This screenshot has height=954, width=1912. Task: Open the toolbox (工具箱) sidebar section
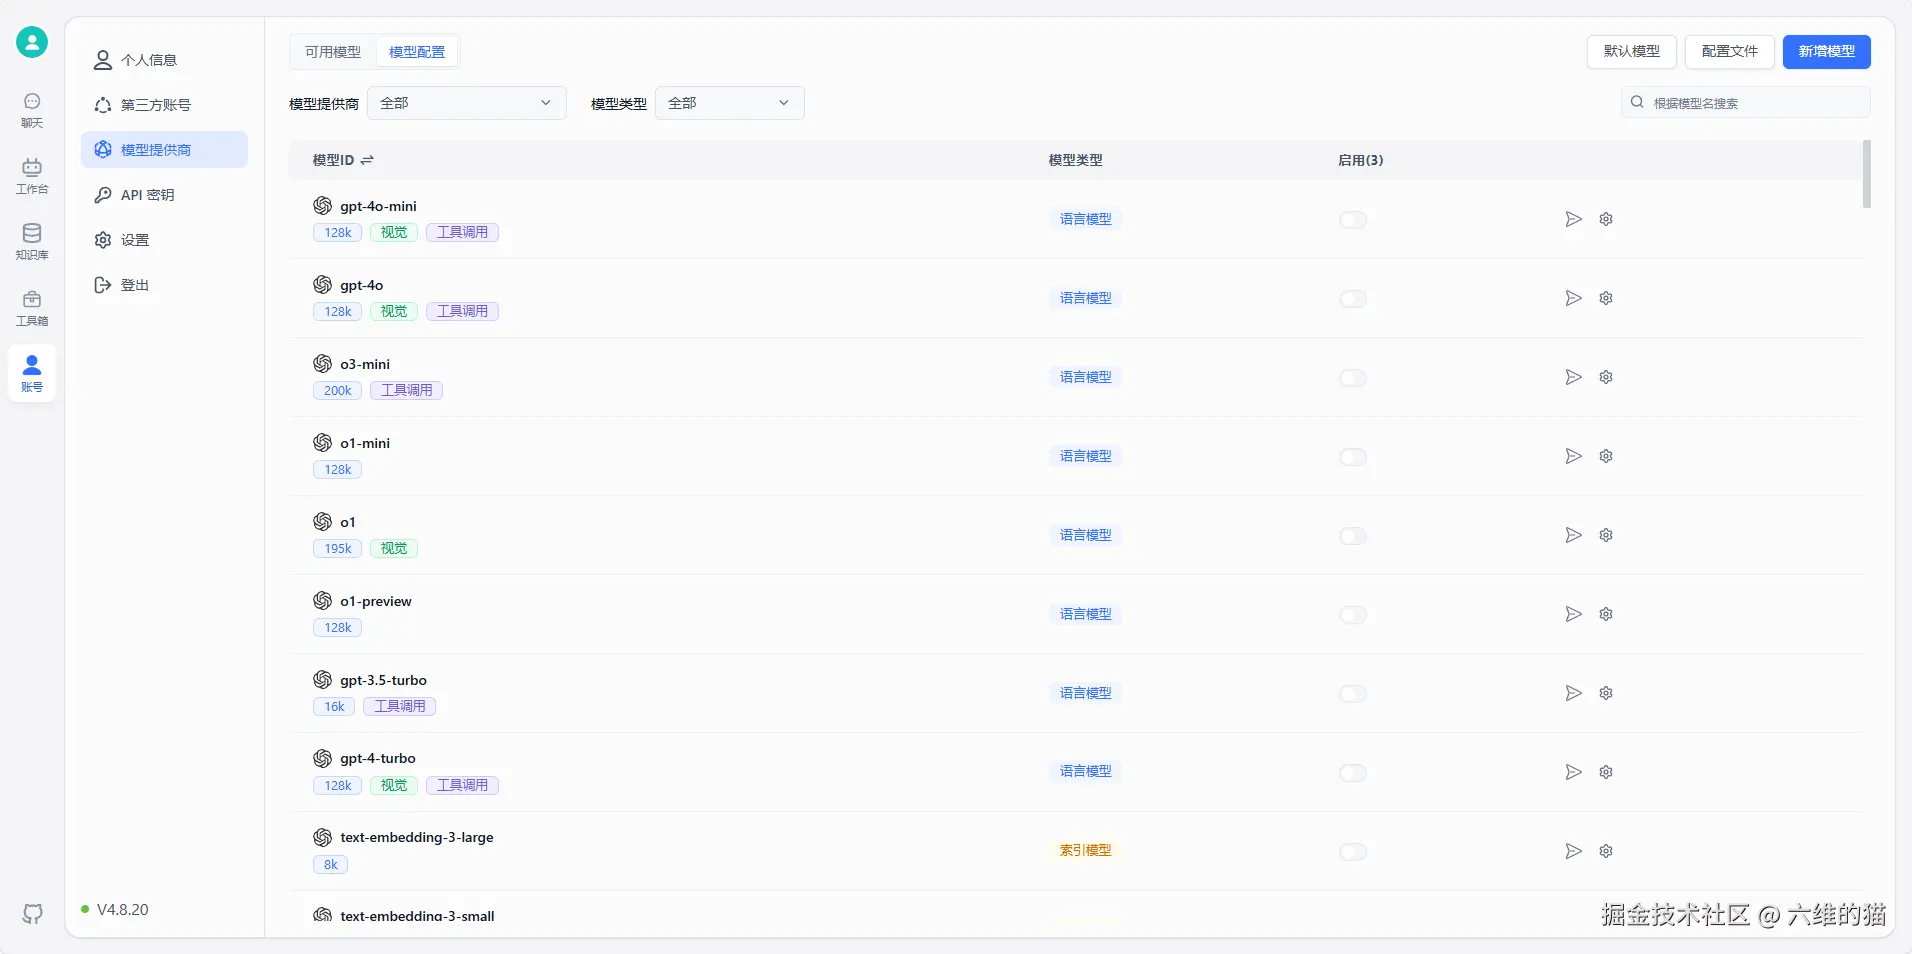[32, 308]
